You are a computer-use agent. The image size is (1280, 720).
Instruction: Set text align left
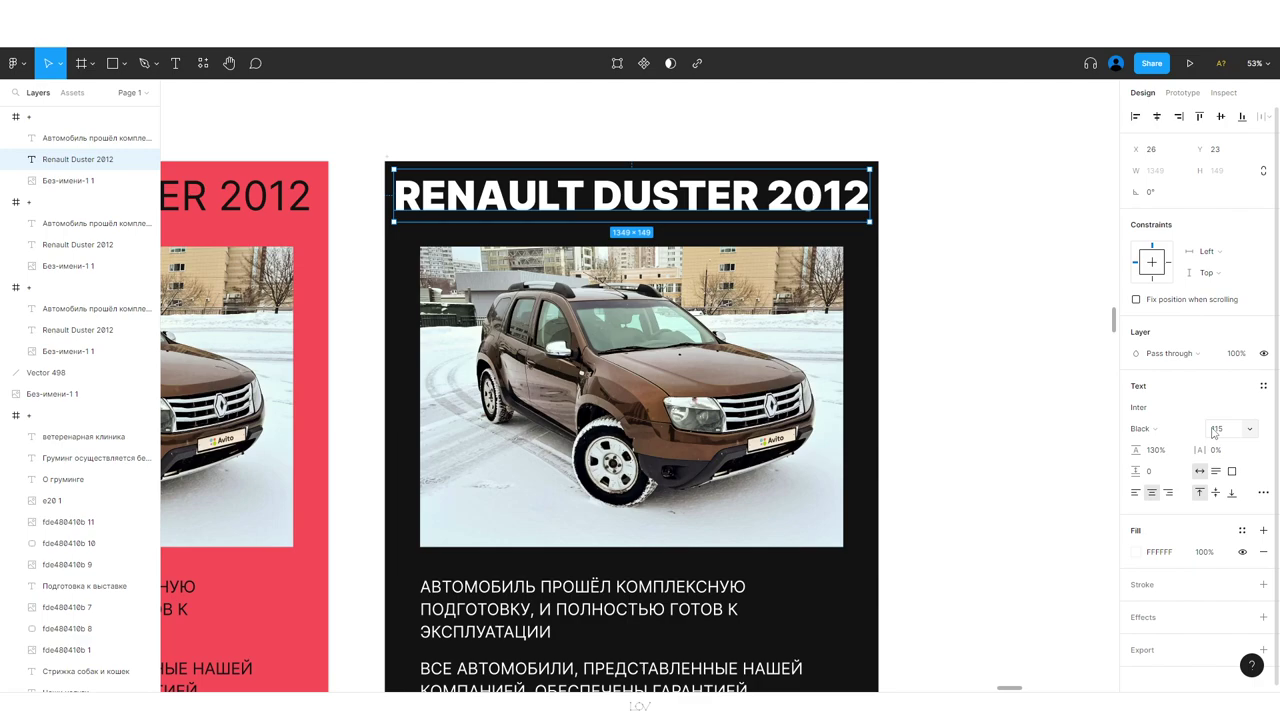[x=1135, y=492]
